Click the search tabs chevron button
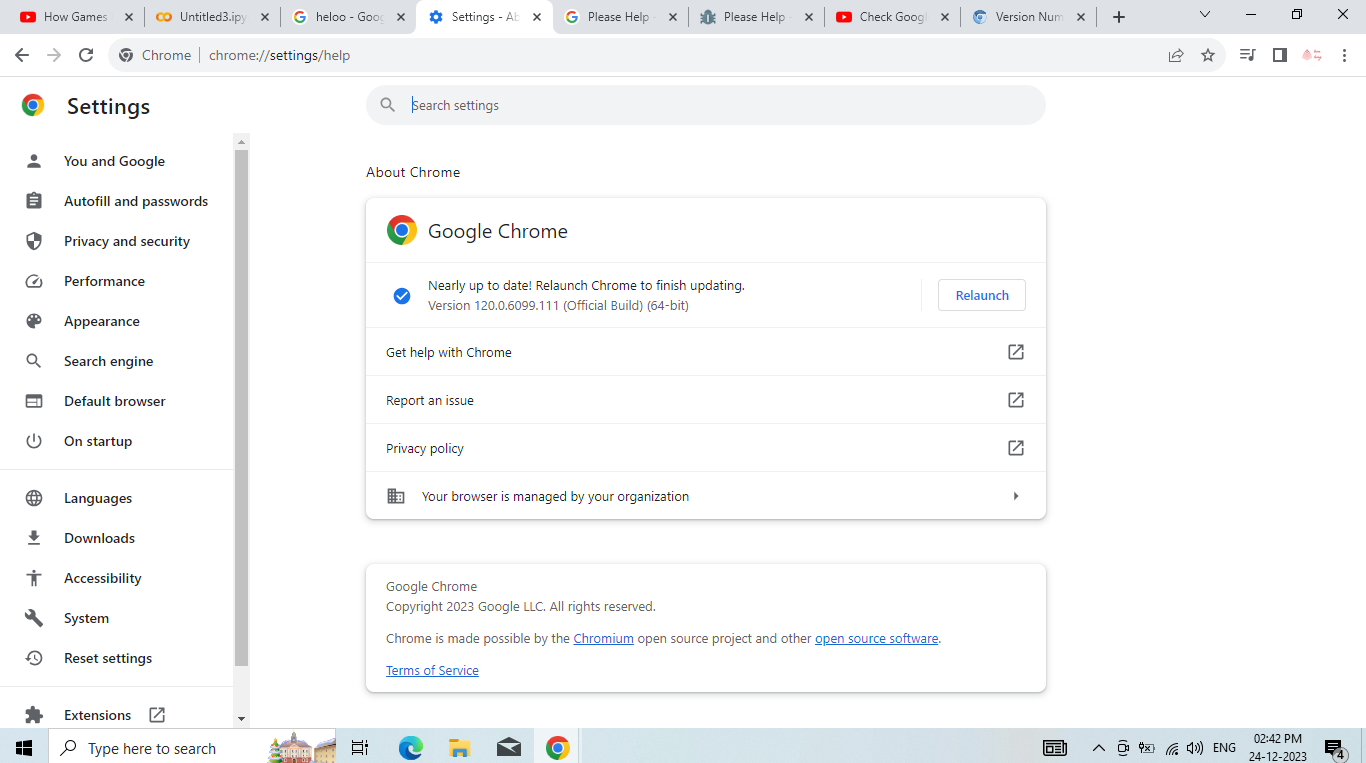 click(1204, 15)
